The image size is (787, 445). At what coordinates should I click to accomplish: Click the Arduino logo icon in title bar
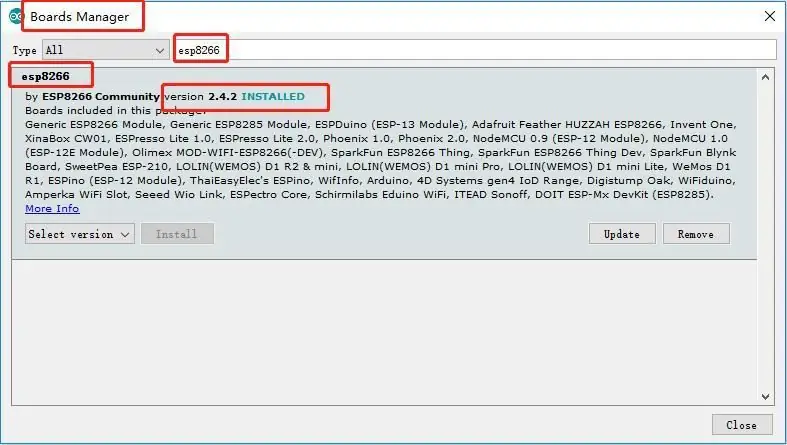(x=15, y=17)
